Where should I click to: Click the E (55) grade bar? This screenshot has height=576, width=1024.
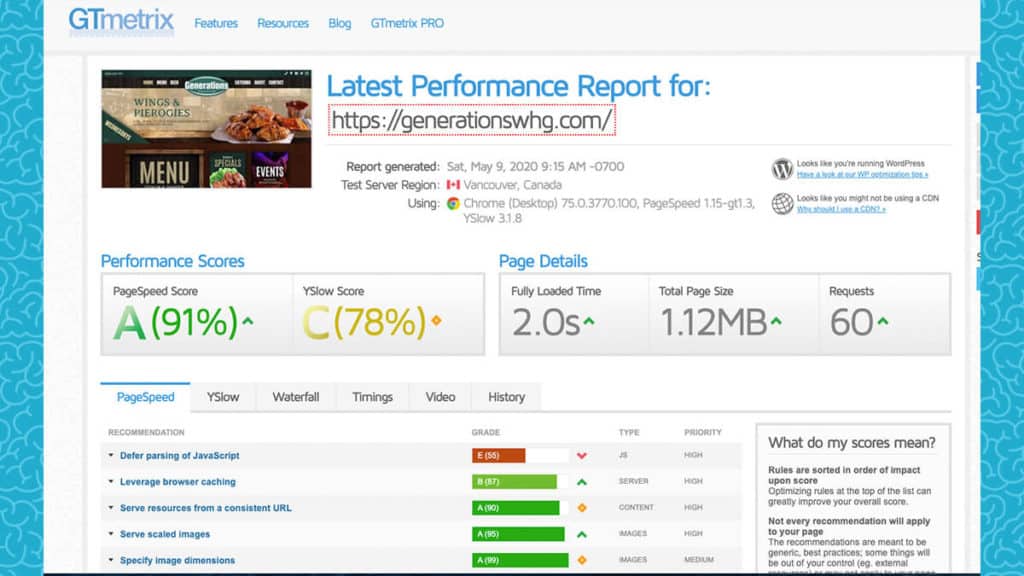pyautogui.click(x=498, y=456)
